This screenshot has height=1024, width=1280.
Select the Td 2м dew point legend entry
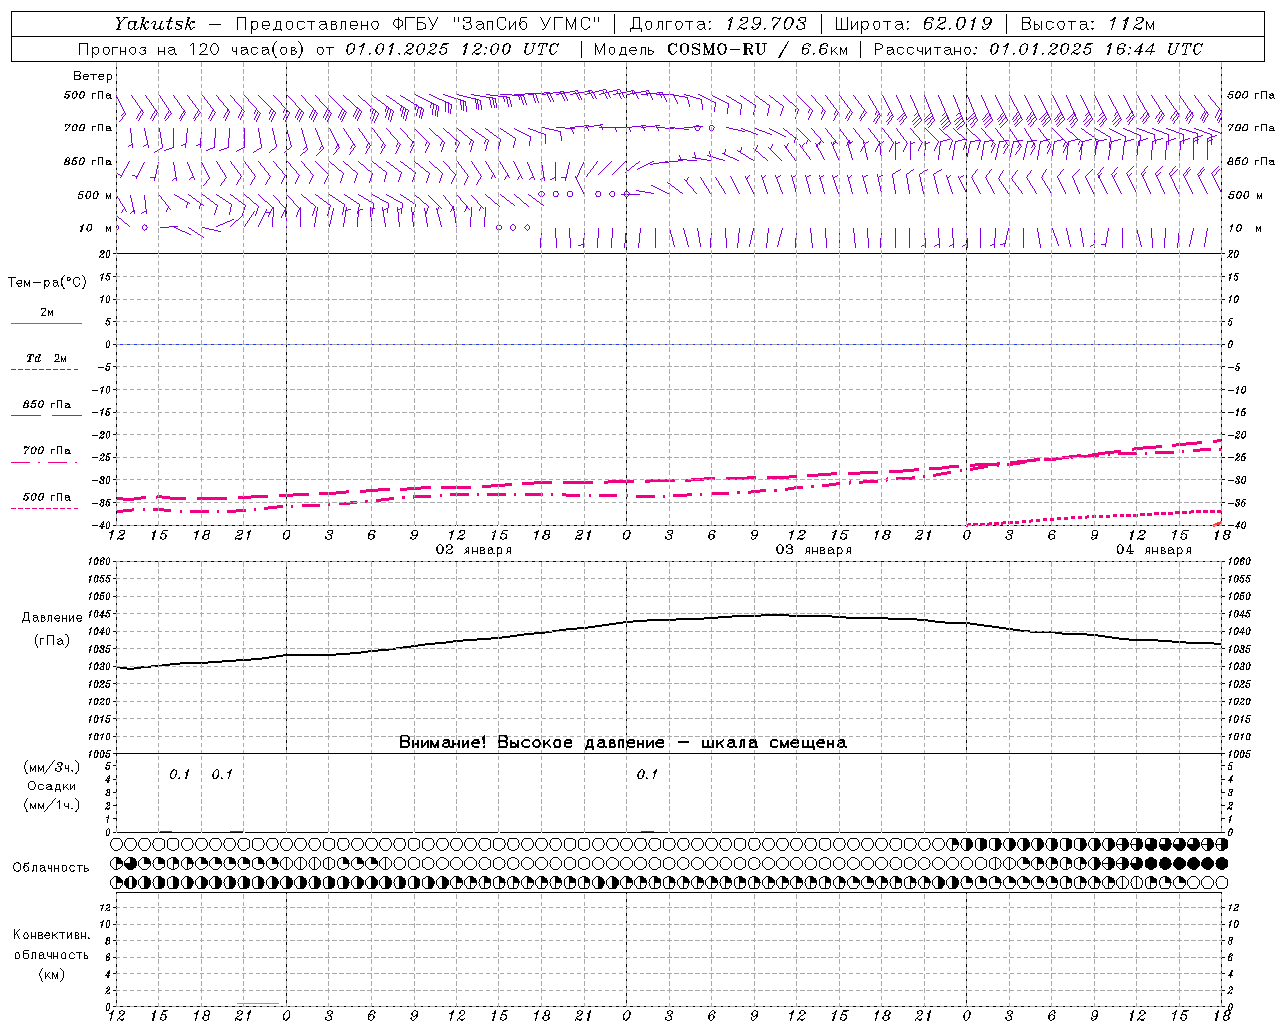pyautogui.click(x=46, y=358)
